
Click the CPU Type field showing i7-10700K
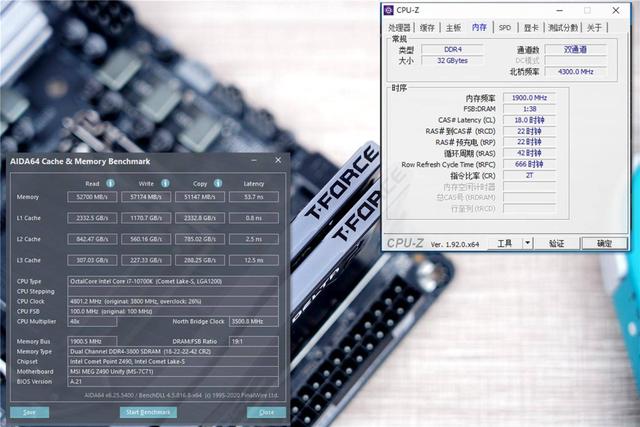pyautogui.click(x=173, y=281)
